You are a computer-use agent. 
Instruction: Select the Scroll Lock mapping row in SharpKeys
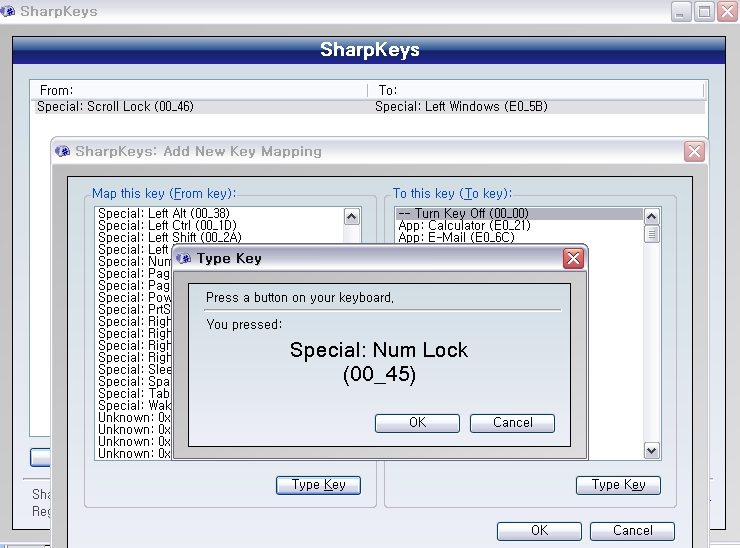pos(370,107)
